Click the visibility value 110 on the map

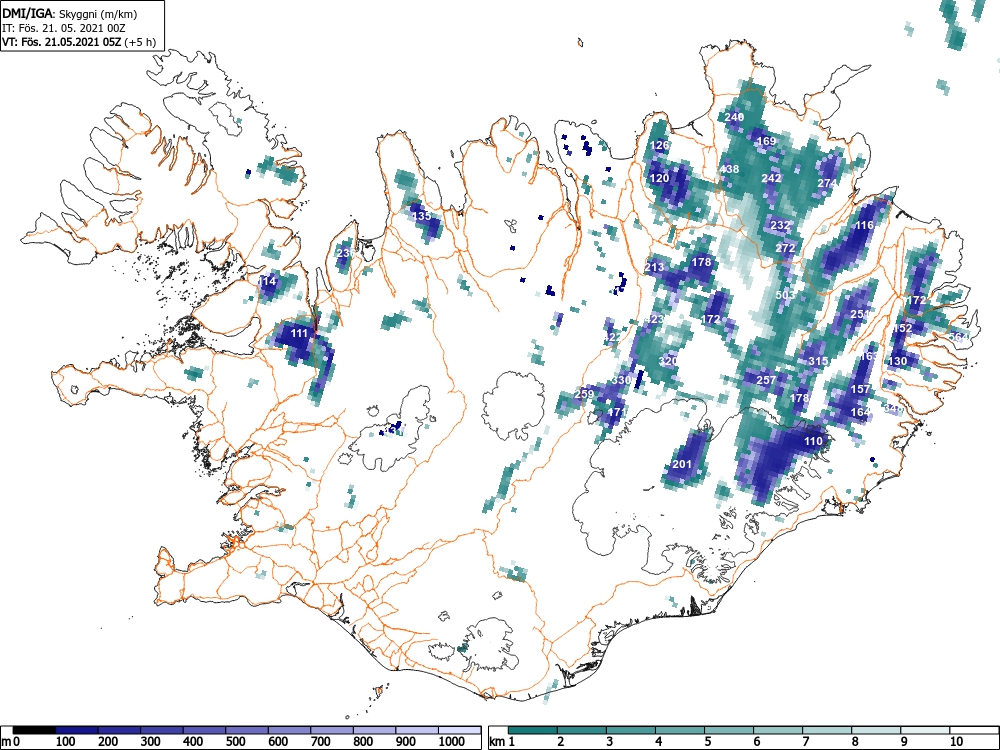click(x=813, y=441)
